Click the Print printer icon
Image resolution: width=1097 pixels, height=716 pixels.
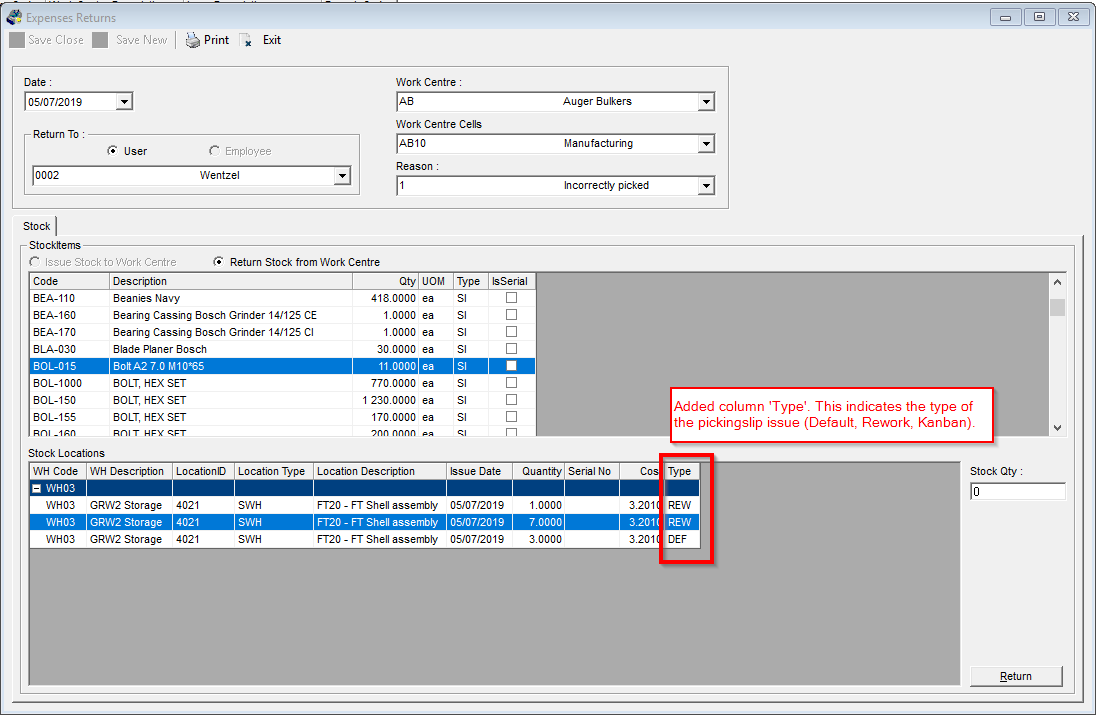pyautogui.click(x=193, y=40)
